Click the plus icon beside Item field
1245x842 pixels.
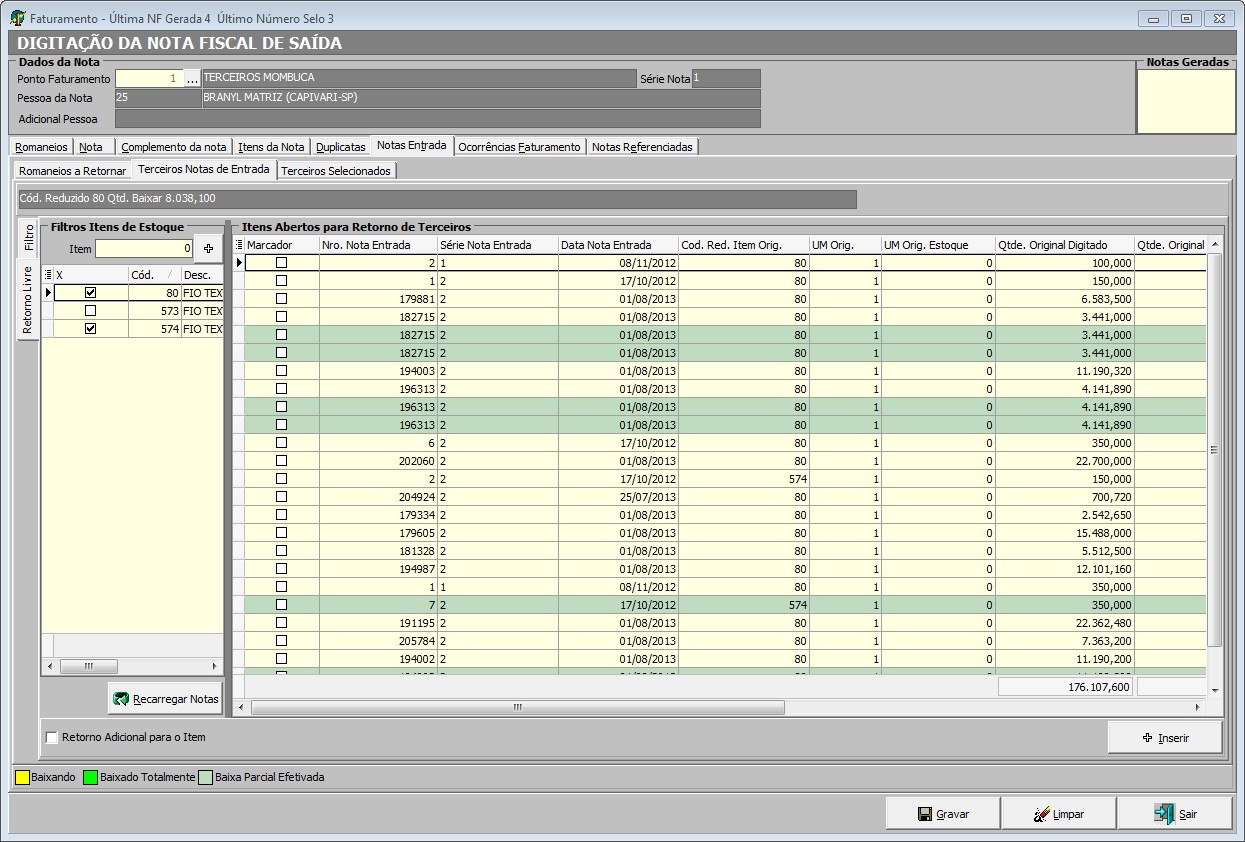click(x=208, y=248)
